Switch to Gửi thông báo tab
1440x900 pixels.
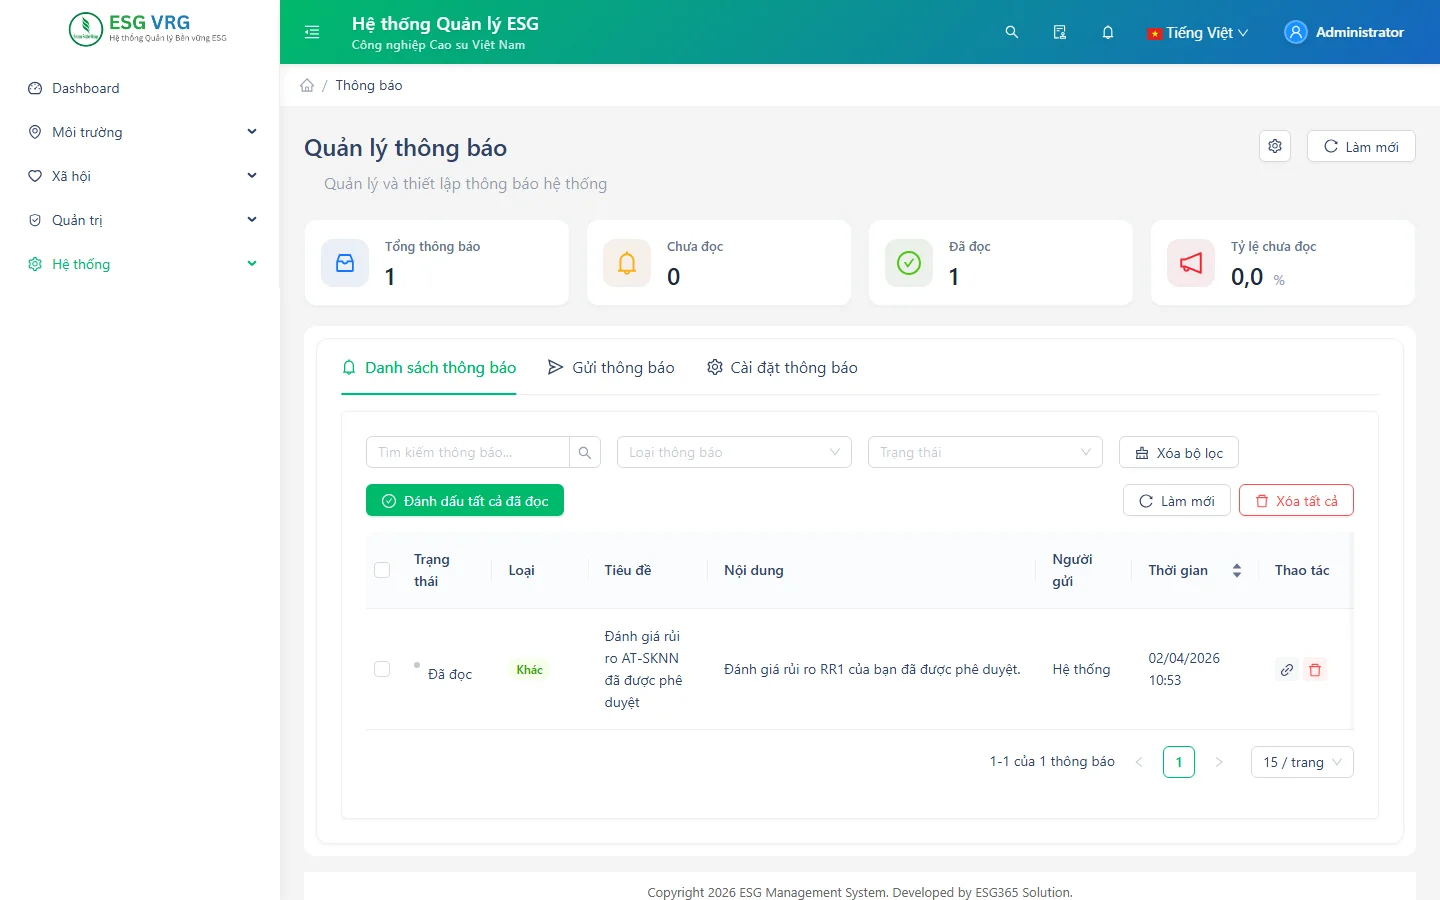point(611,368)
